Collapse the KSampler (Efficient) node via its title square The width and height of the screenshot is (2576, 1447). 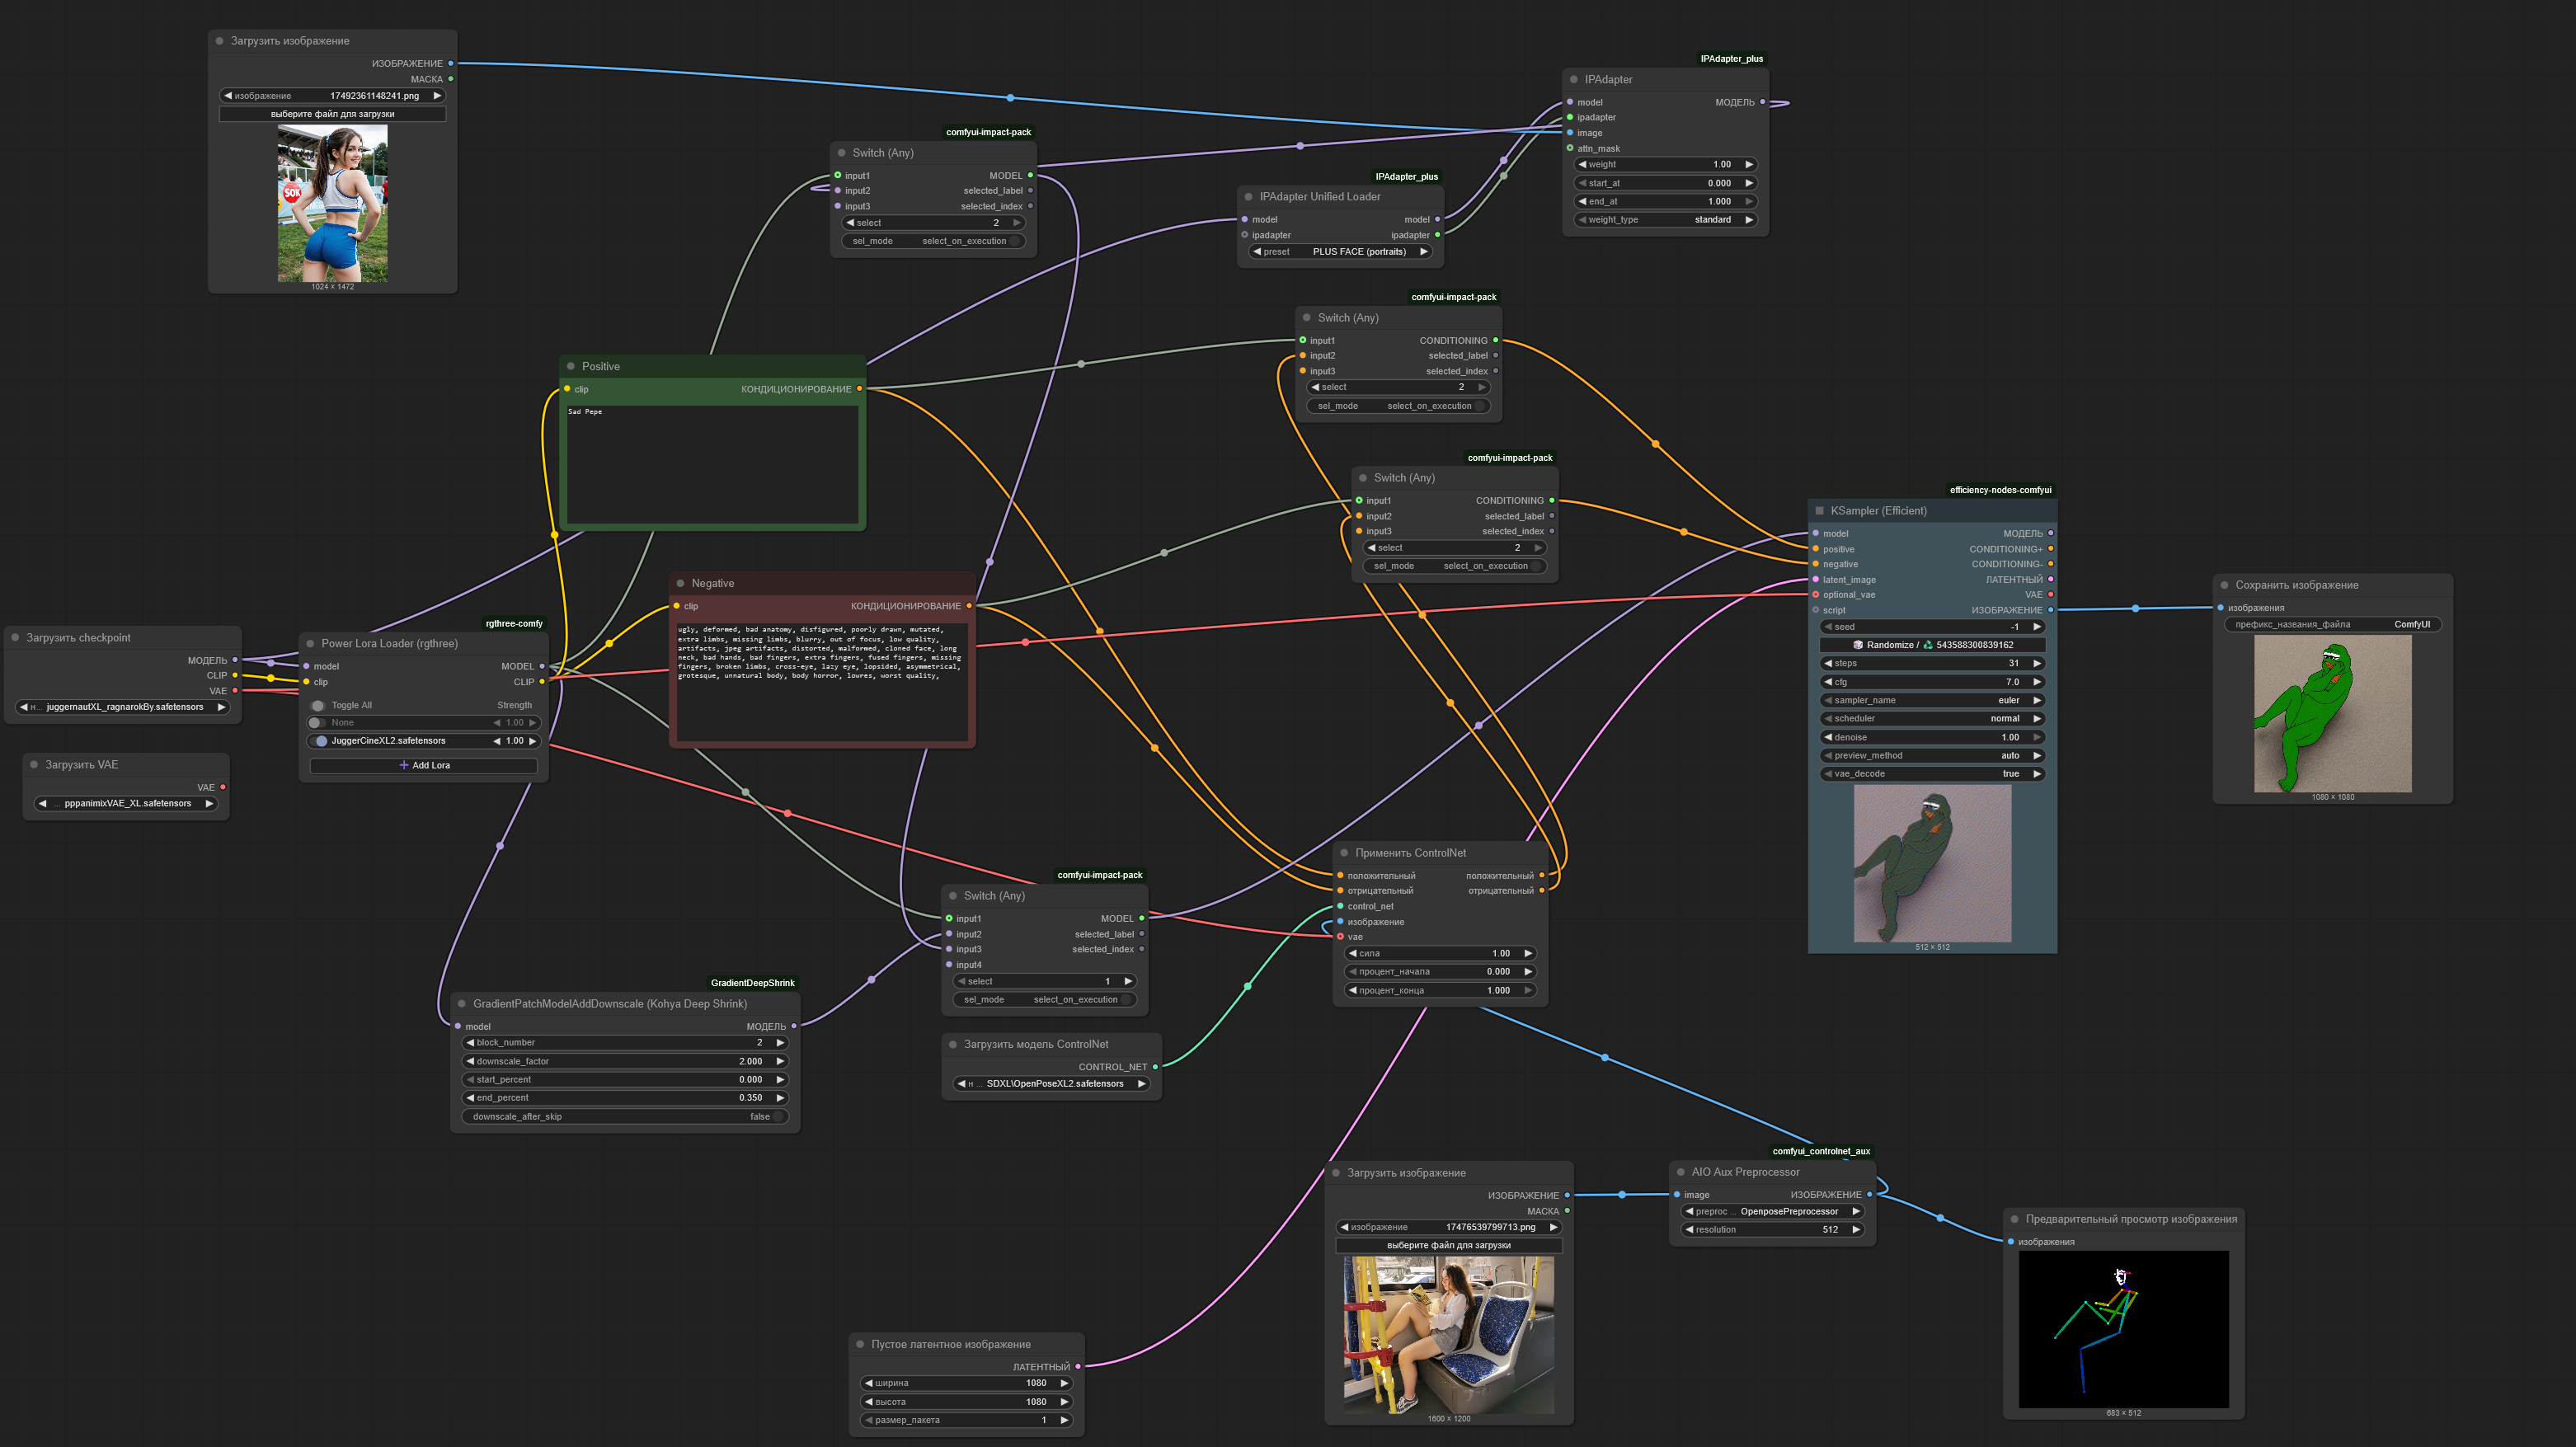[x=1819, y=511]
